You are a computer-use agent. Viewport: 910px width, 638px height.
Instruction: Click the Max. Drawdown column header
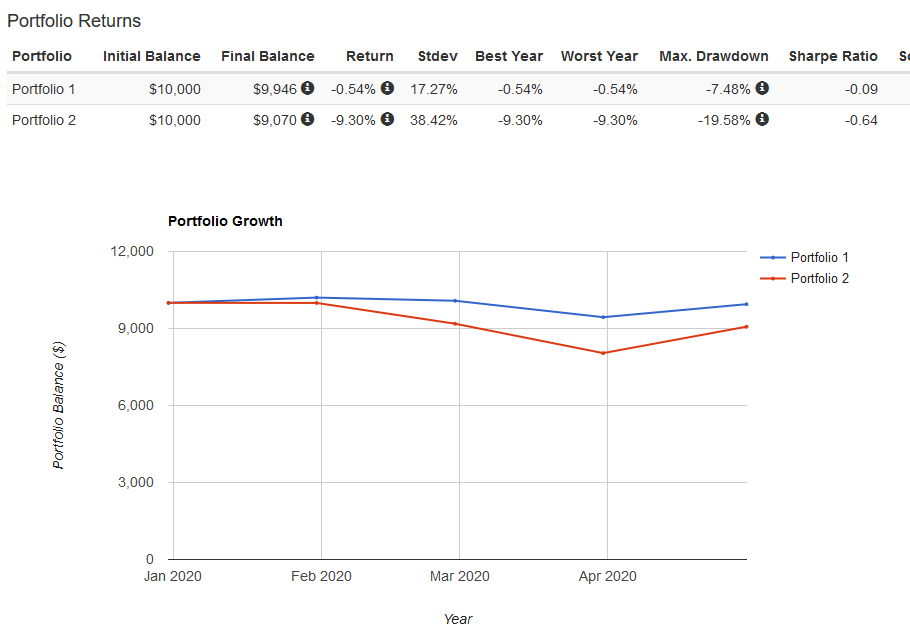tap(713, 56)
